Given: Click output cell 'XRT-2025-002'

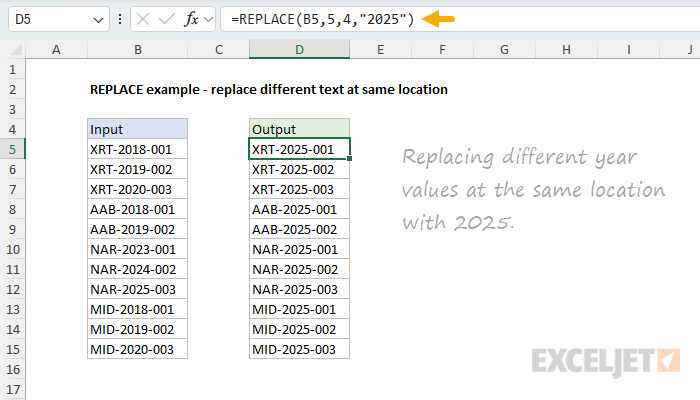Looking at the screenshot, I should pos(299,169).
